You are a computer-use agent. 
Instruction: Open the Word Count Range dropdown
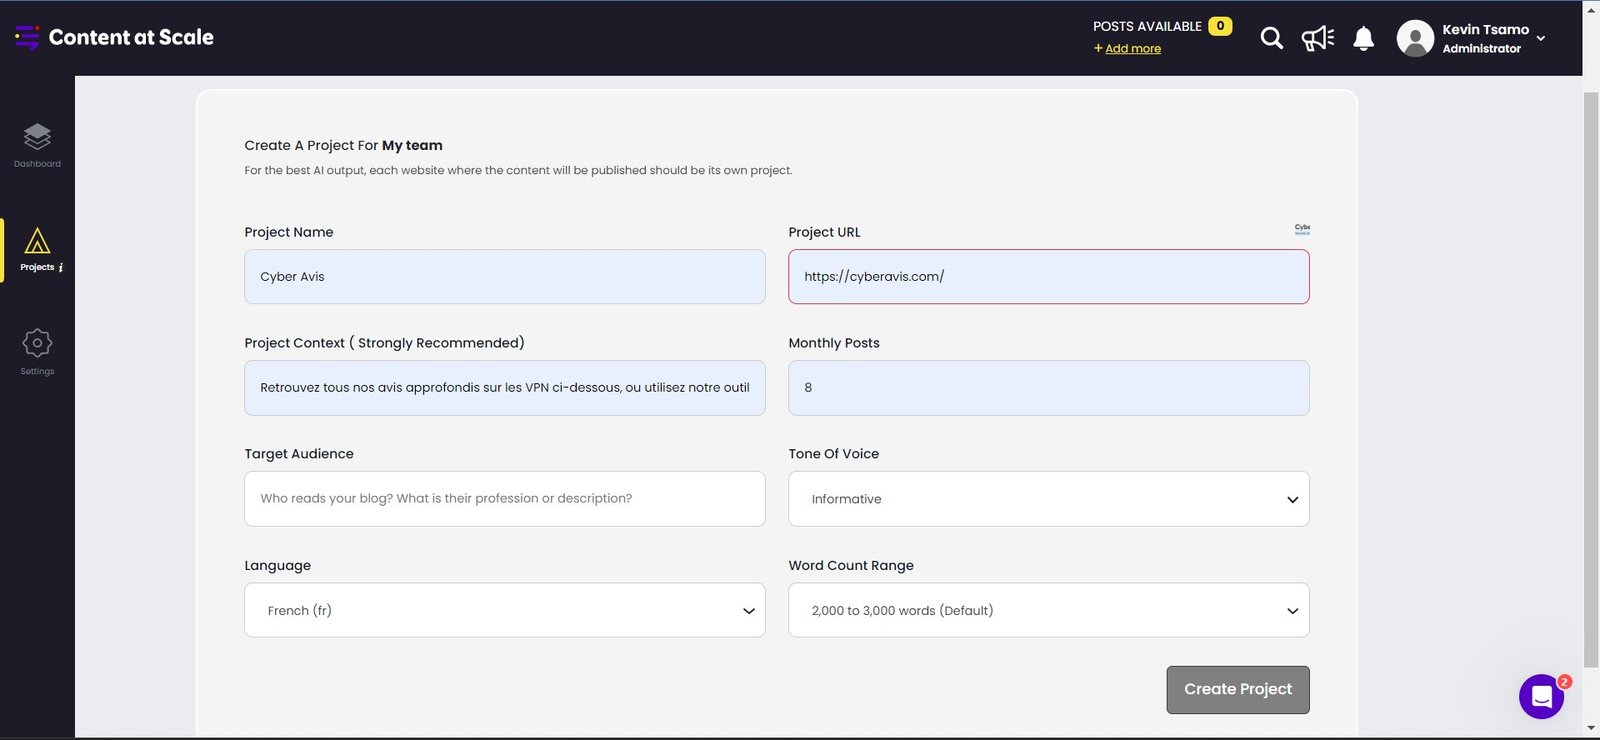1049,610
